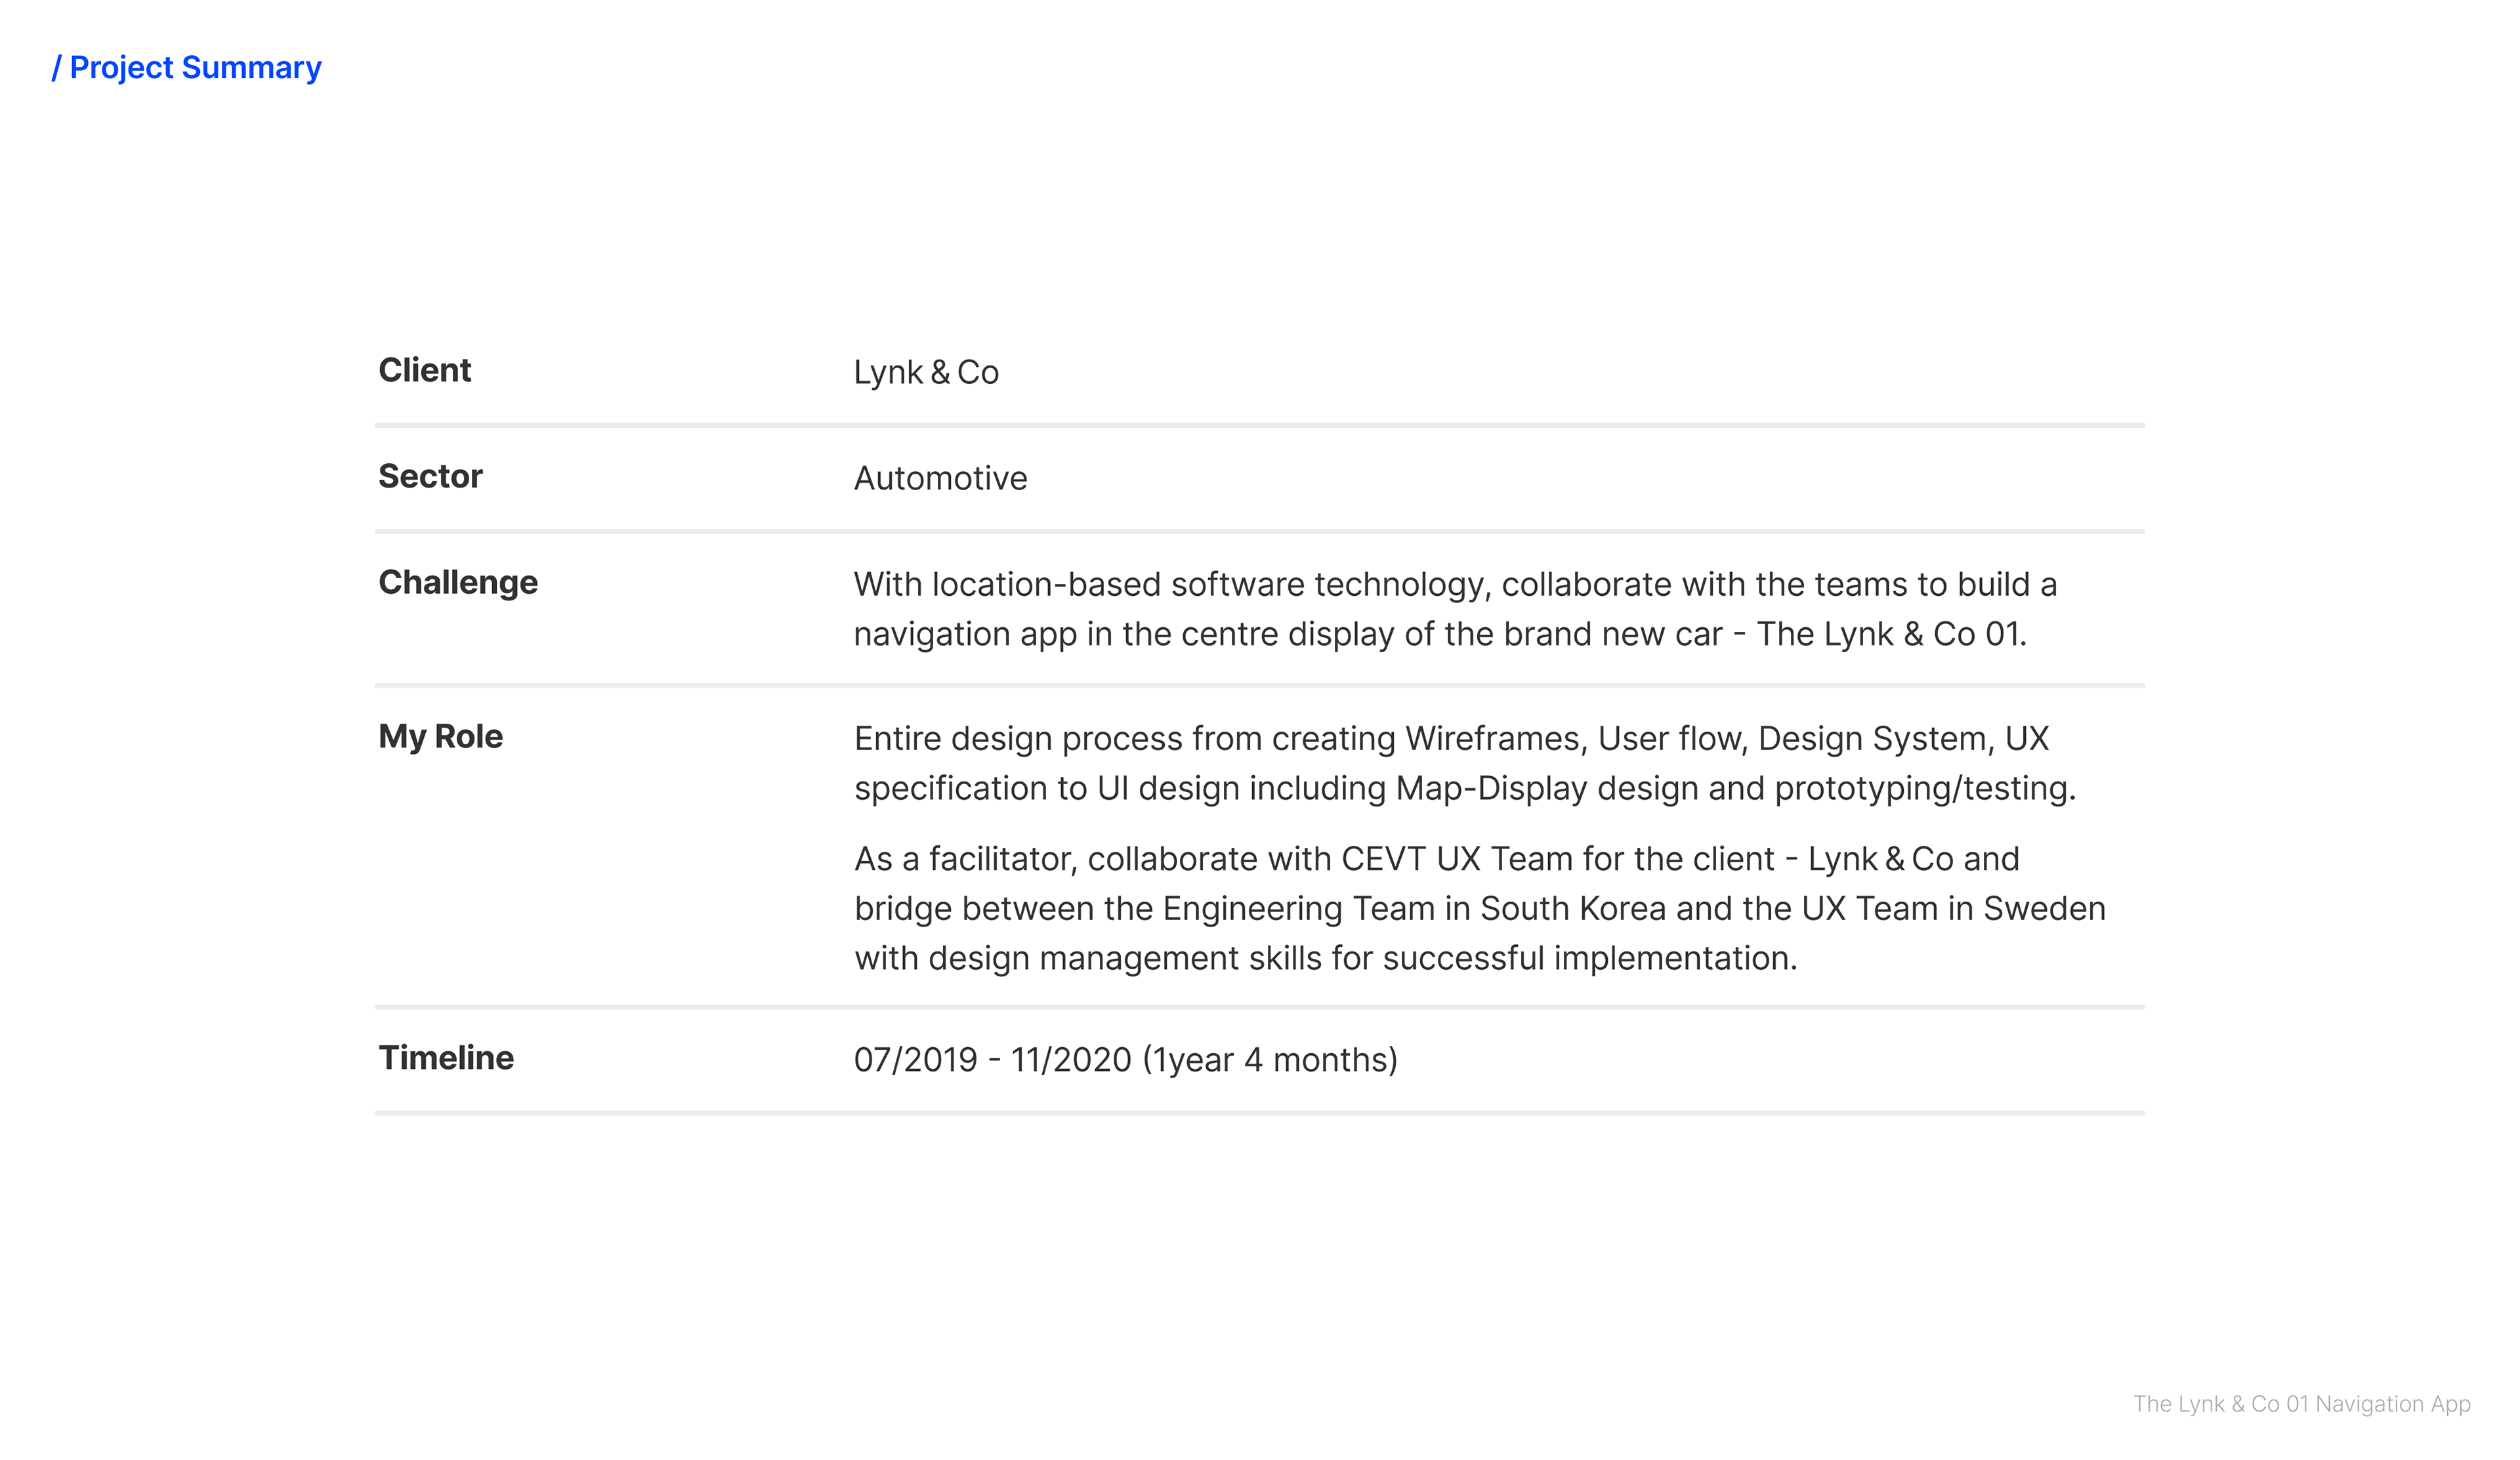
Task: Click the line 'With location-based software technology'
Action: point(1455,585)
